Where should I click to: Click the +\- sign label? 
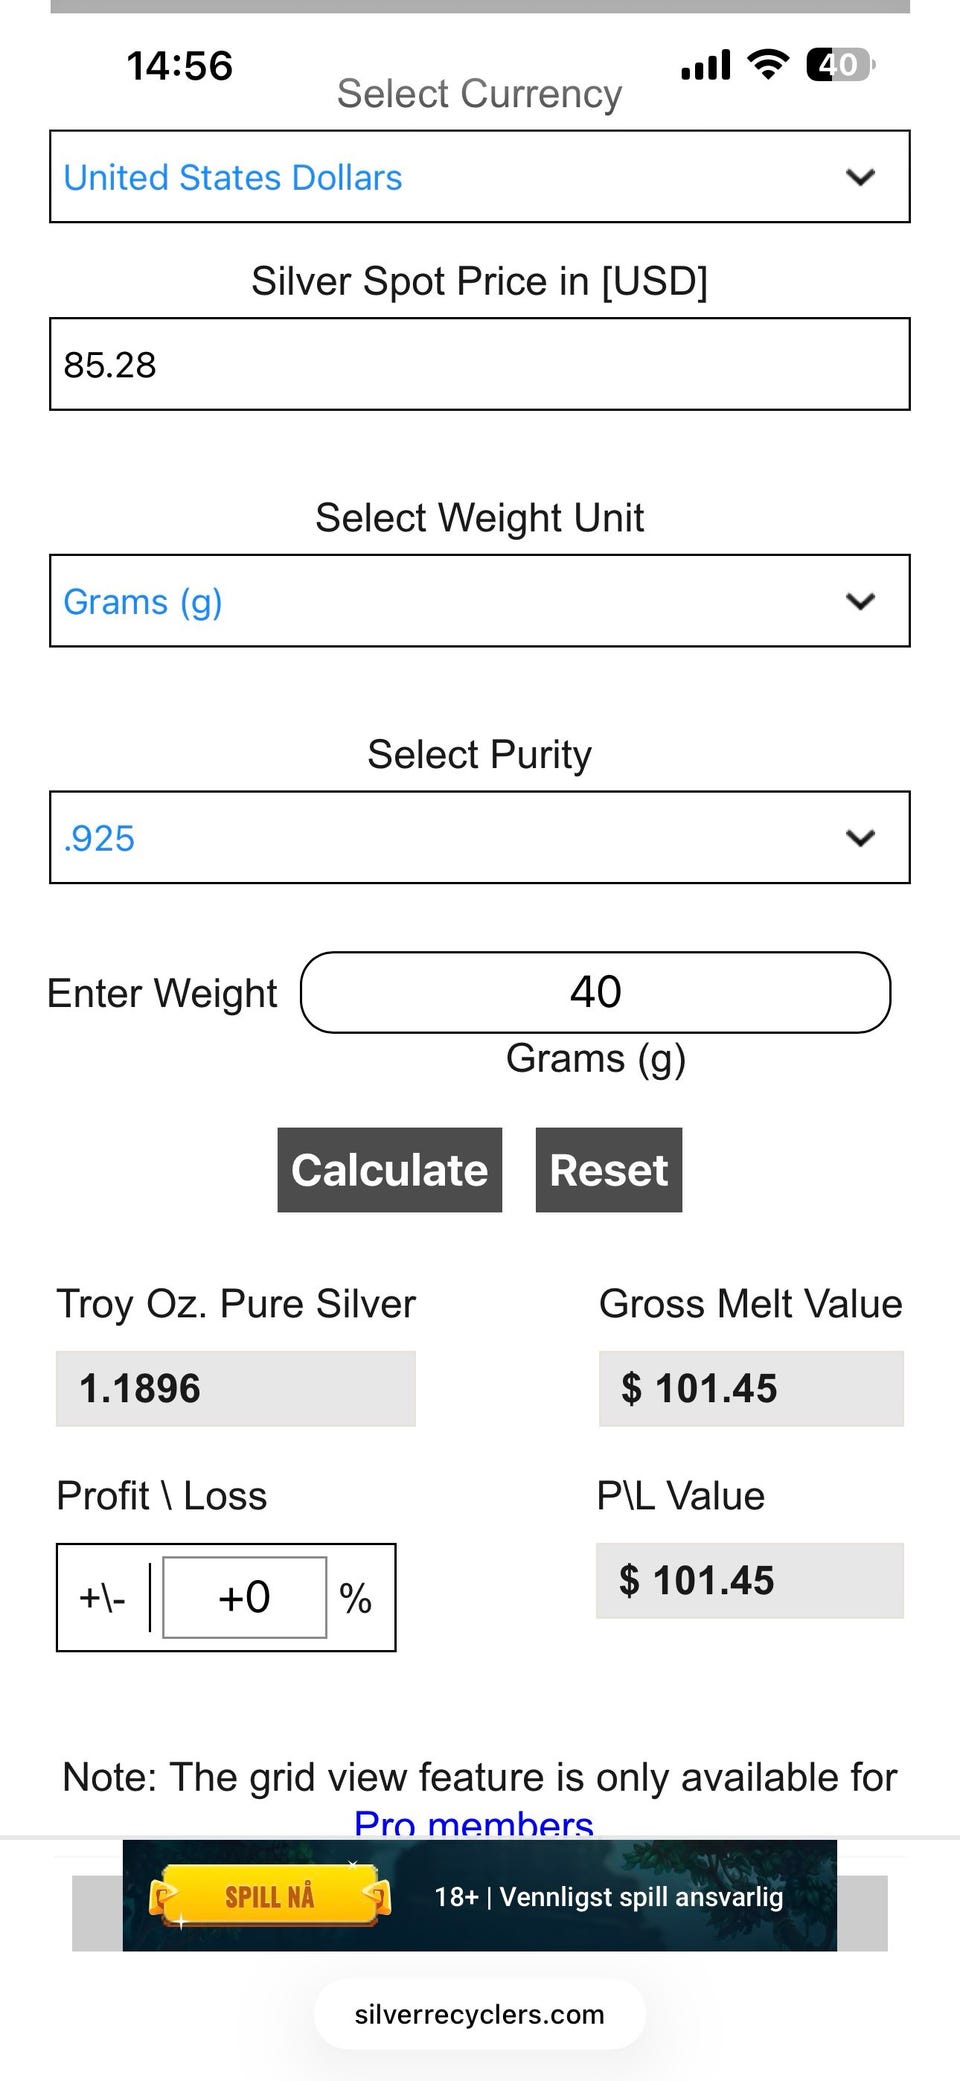pos(102,1597)
